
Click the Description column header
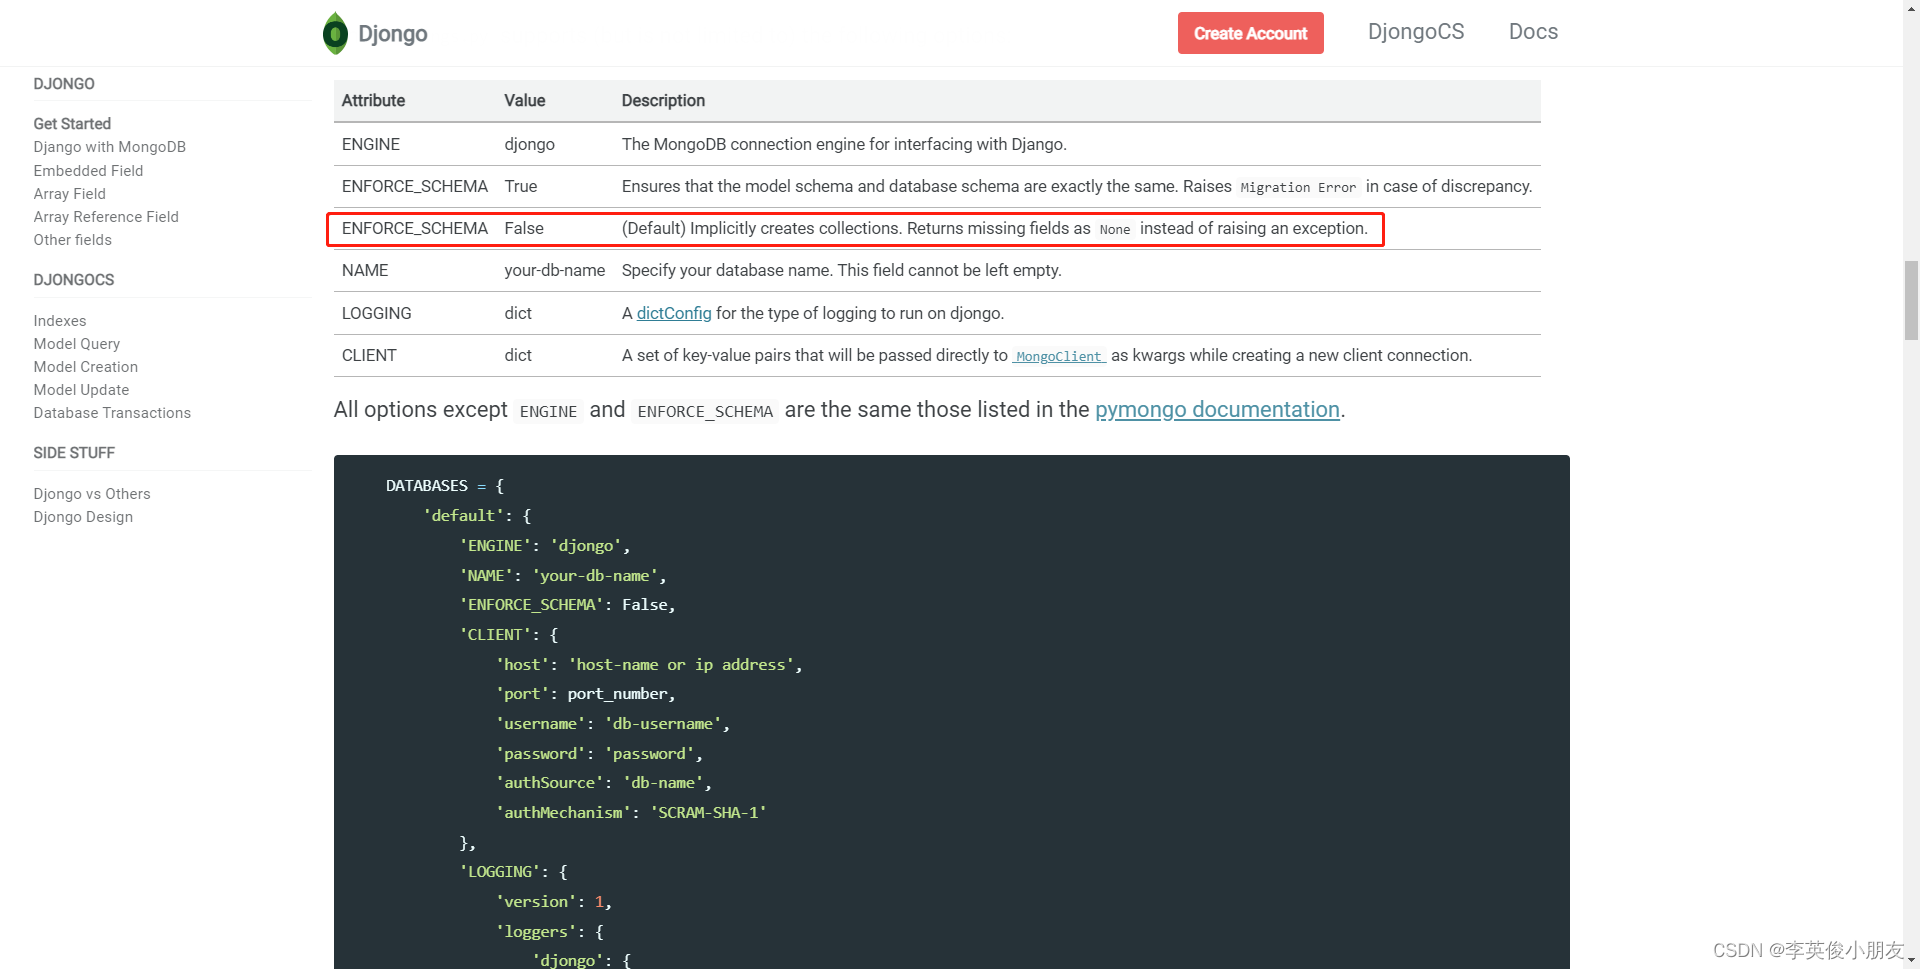tap(663, 100)
